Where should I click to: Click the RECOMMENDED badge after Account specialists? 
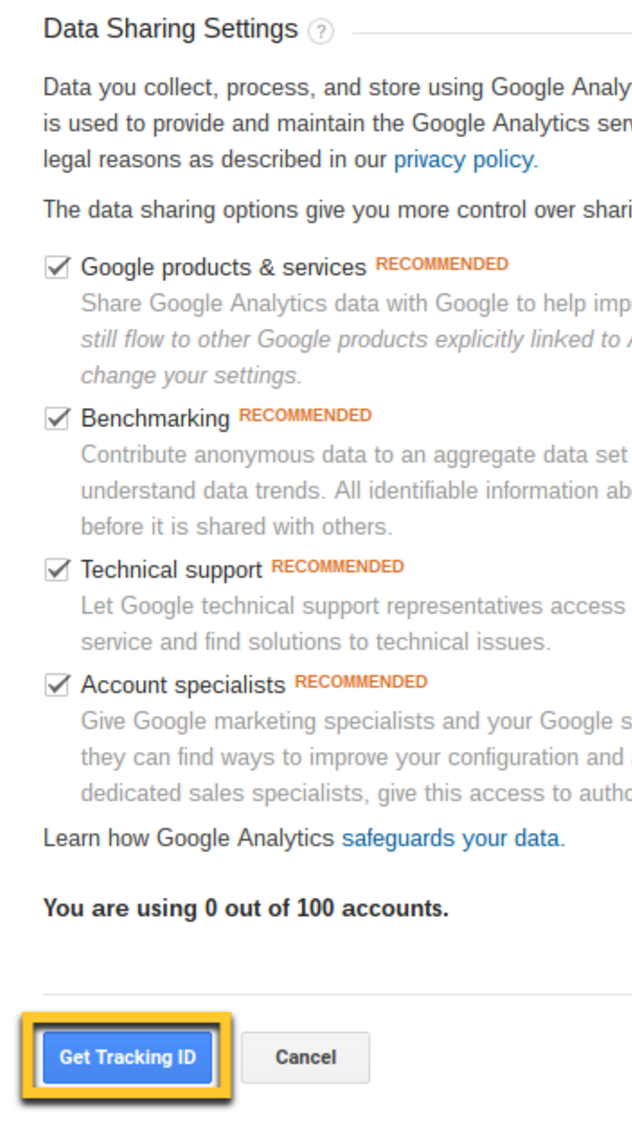point(360,681)
